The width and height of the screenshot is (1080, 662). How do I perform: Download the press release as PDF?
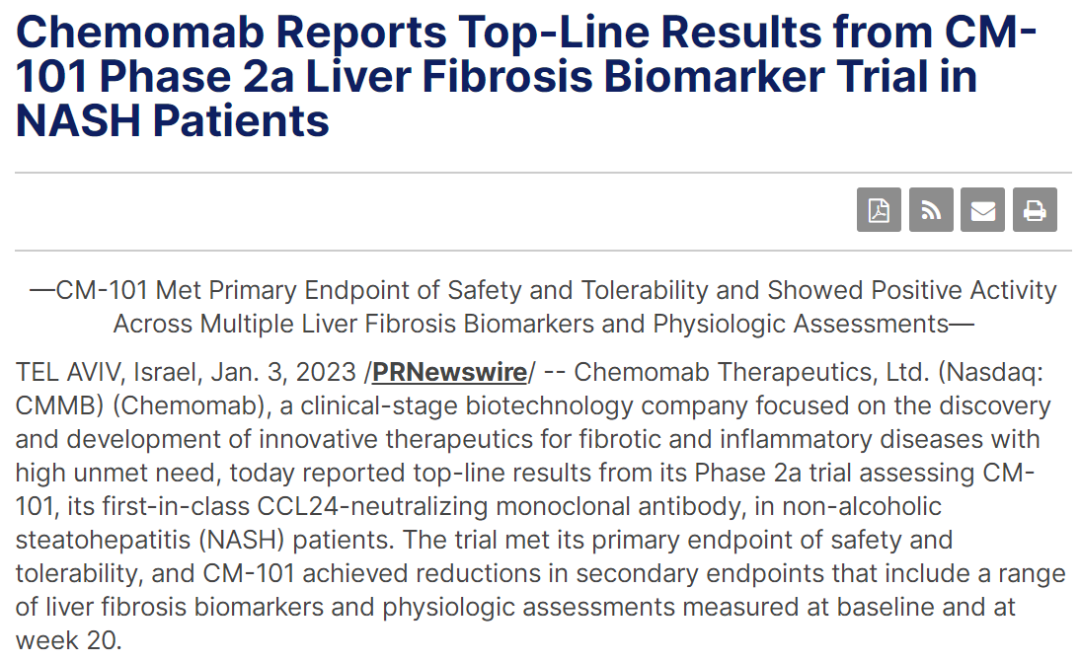click(x=878, y=211)
